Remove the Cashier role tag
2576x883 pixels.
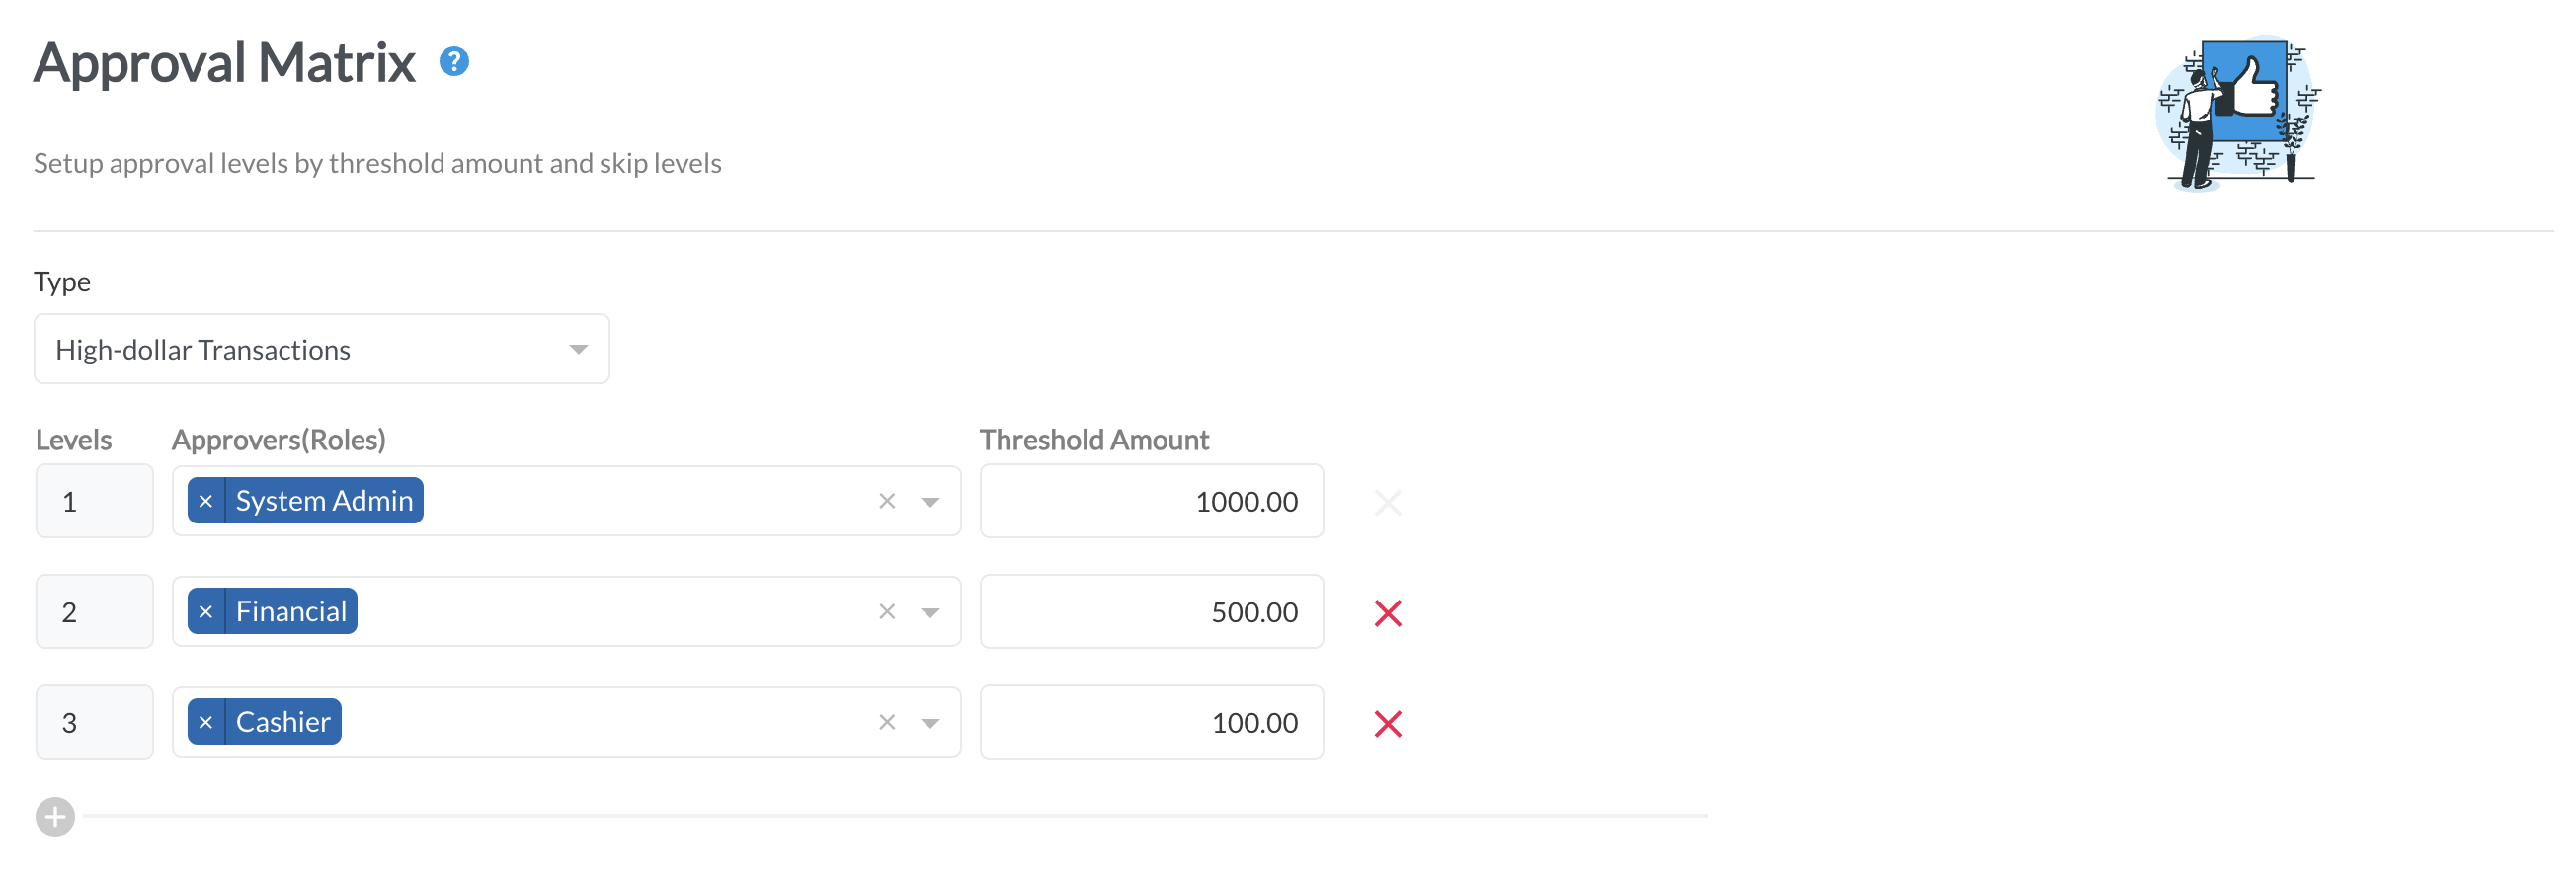pyautogui.click(x=206, y=722)
